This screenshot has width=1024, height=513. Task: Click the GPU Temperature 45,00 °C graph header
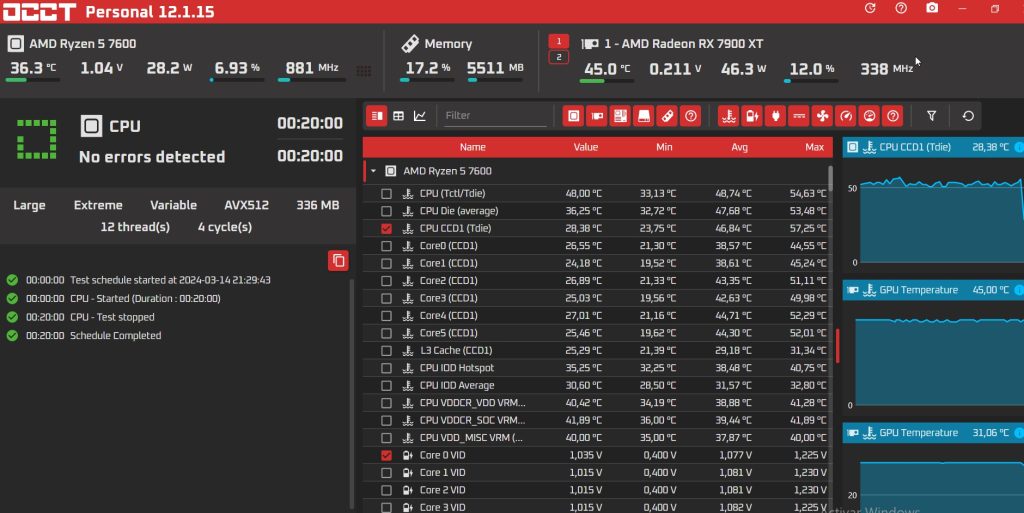(933, 290)
